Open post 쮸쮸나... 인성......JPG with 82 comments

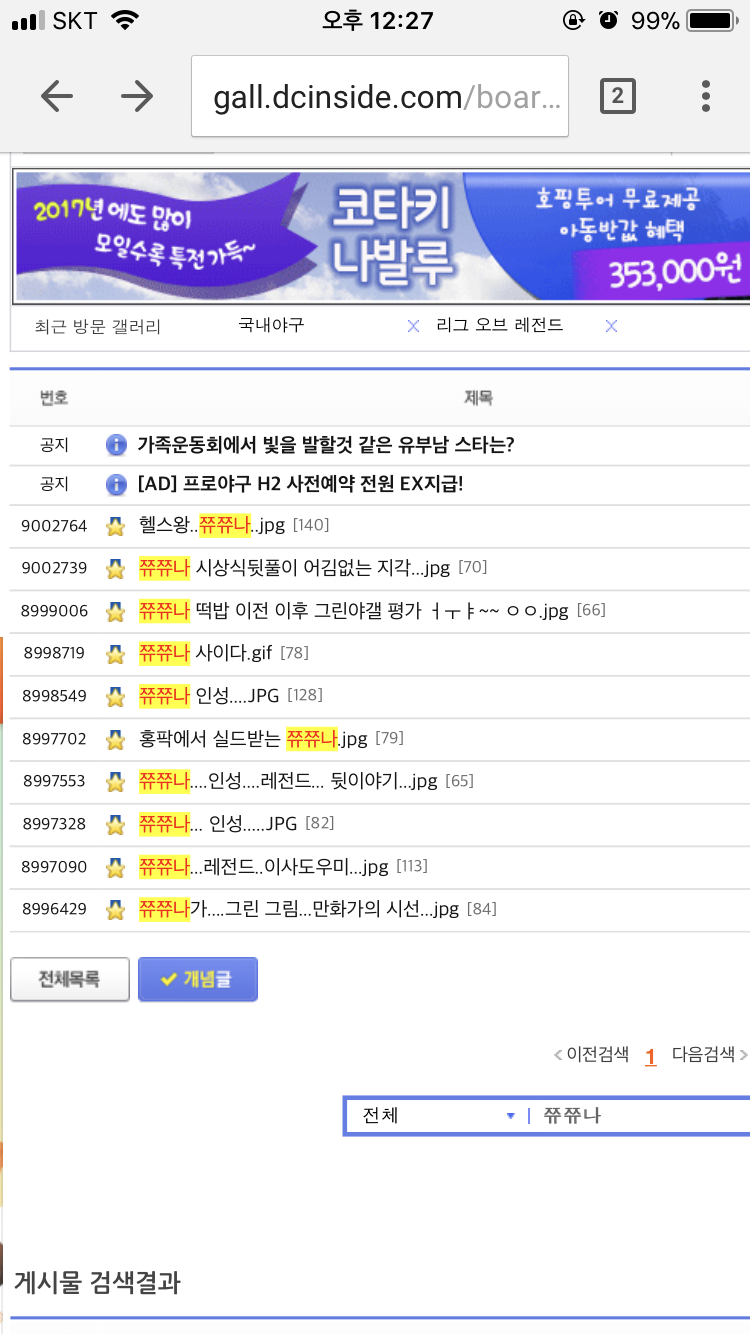pos(218,824)
